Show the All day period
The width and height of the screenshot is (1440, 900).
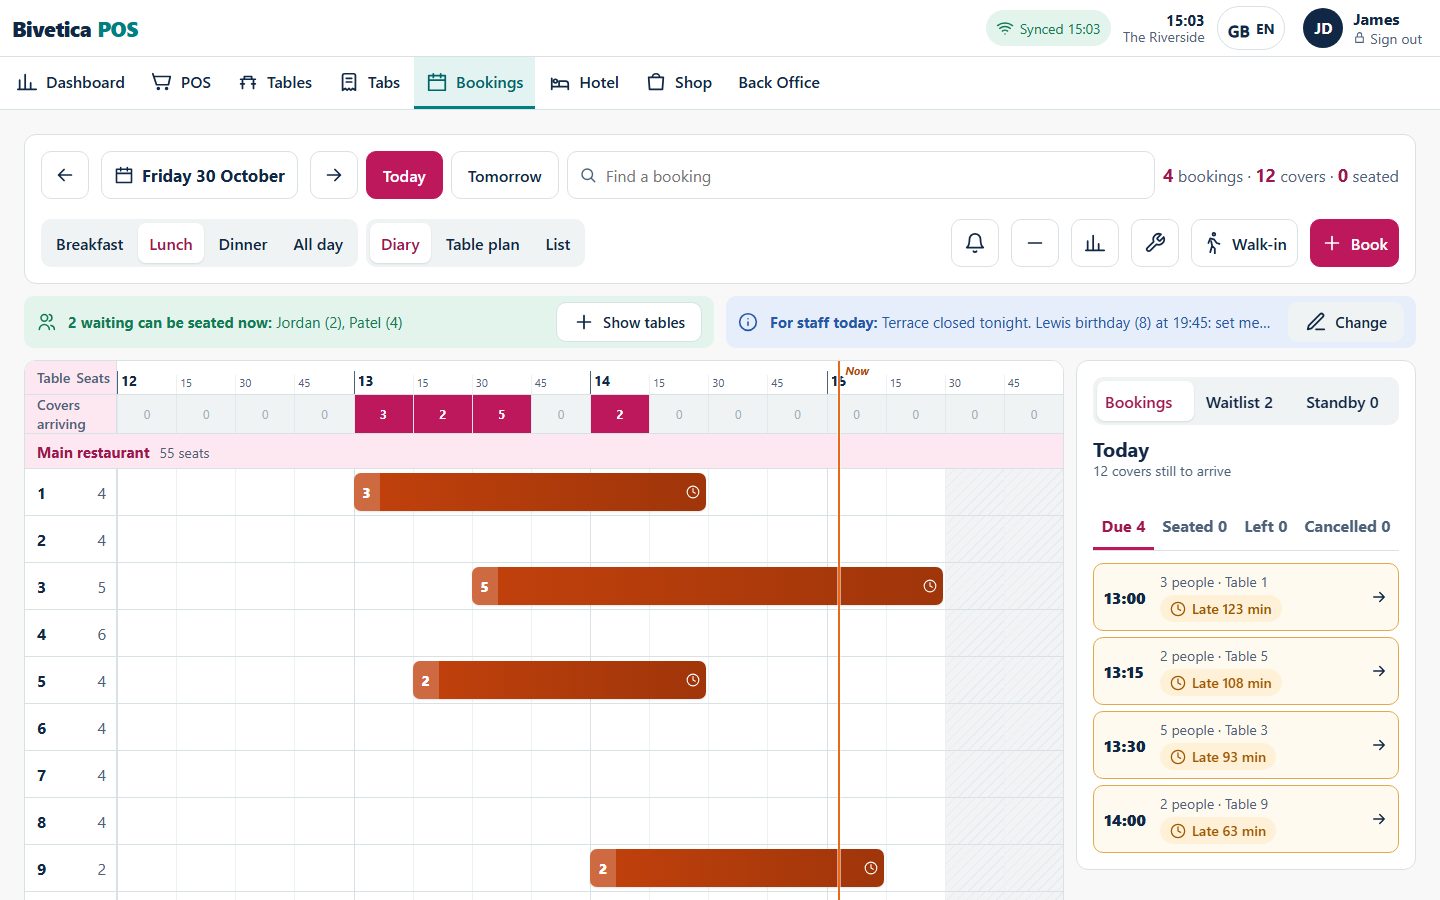[318, 244]
